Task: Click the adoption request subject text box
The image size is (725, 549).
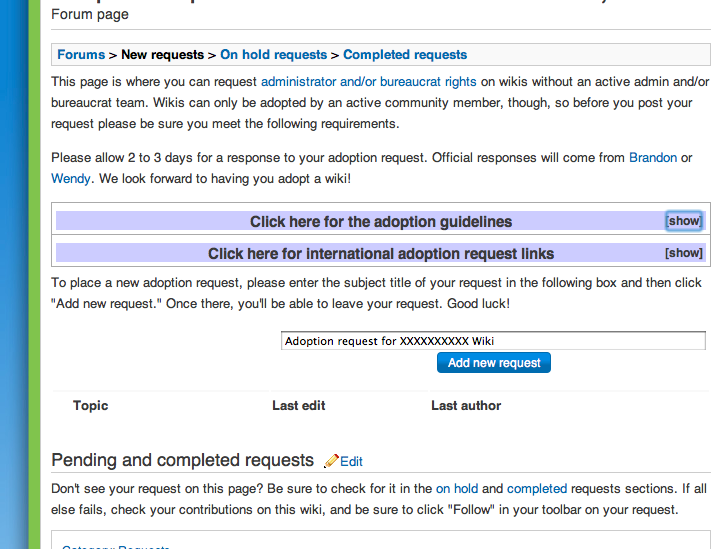Action: coord(493,341)
